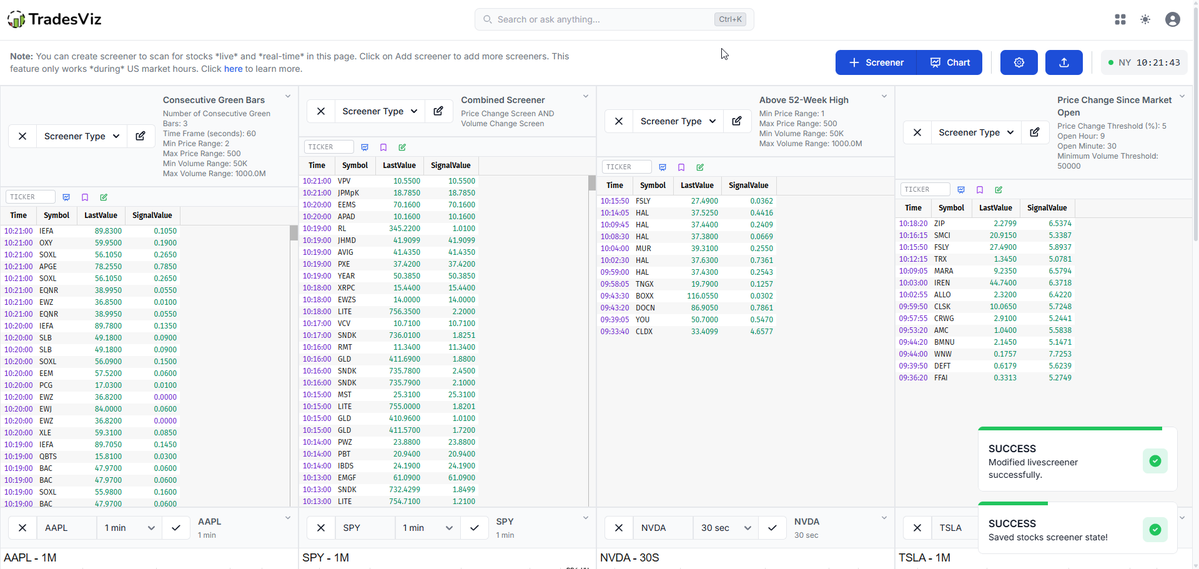This screenshot has width=1199, height=569.
Task: Collapse the AAPL chart panel chevron
Action: (288, 518)
